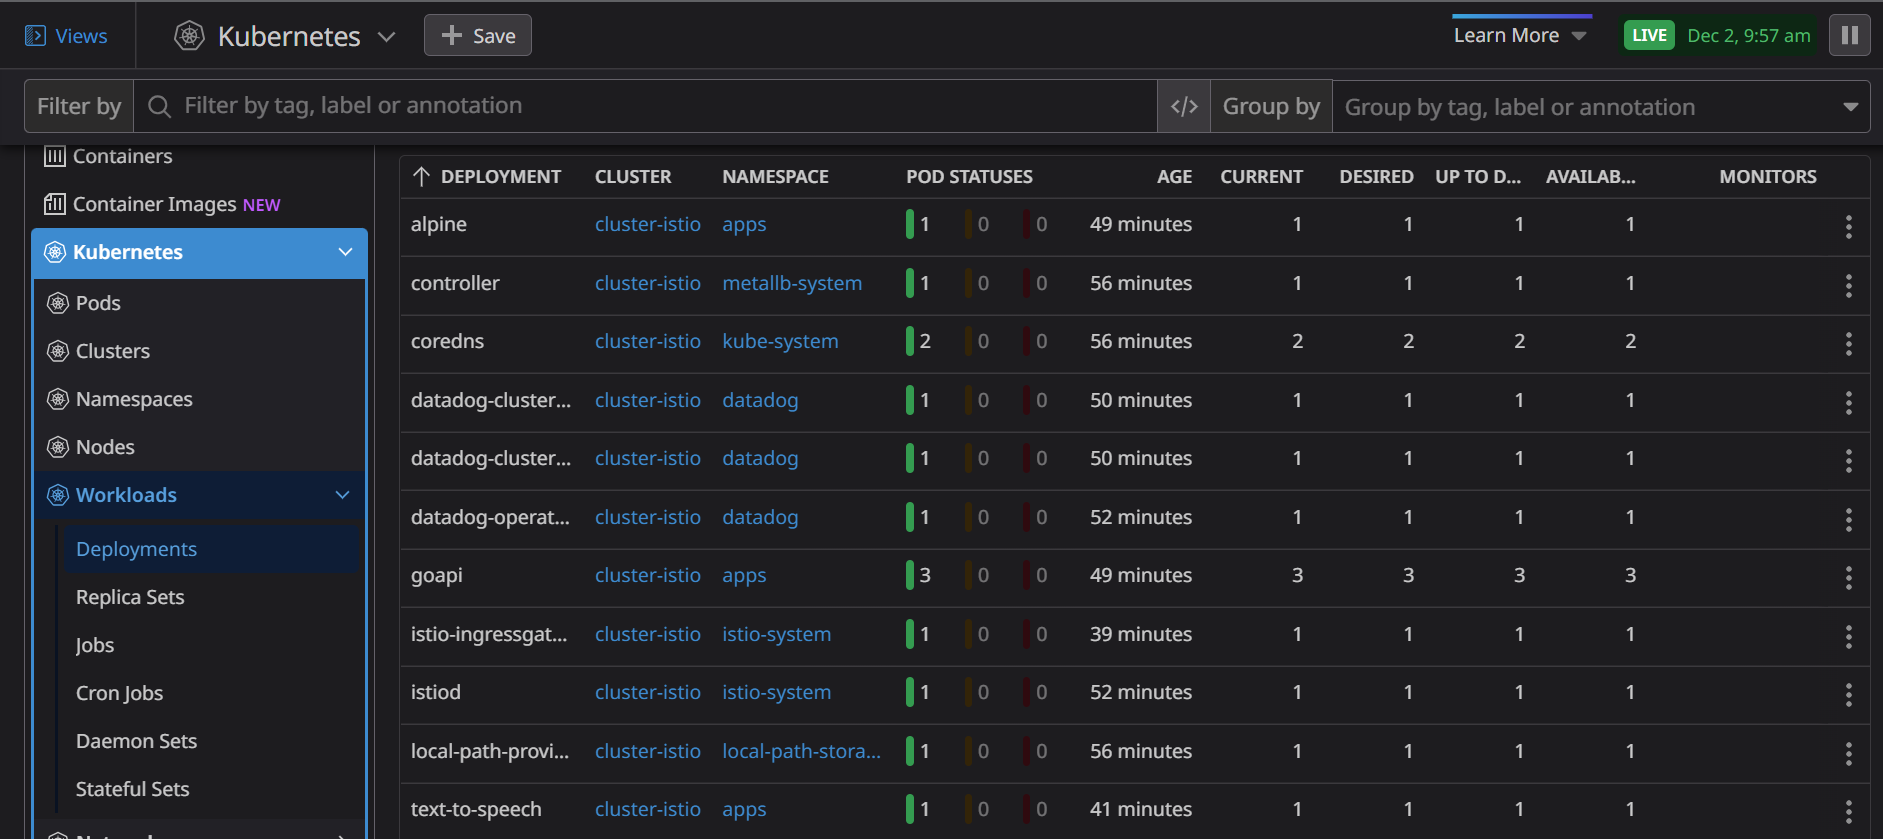Click the Clusters wheel icon
Screen dimensions: 1883x839
tap(58, 351)
